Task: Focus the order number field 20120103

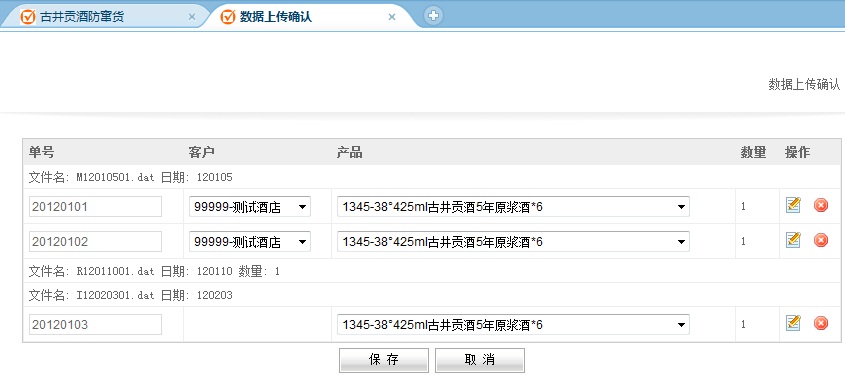Action: 95,325
